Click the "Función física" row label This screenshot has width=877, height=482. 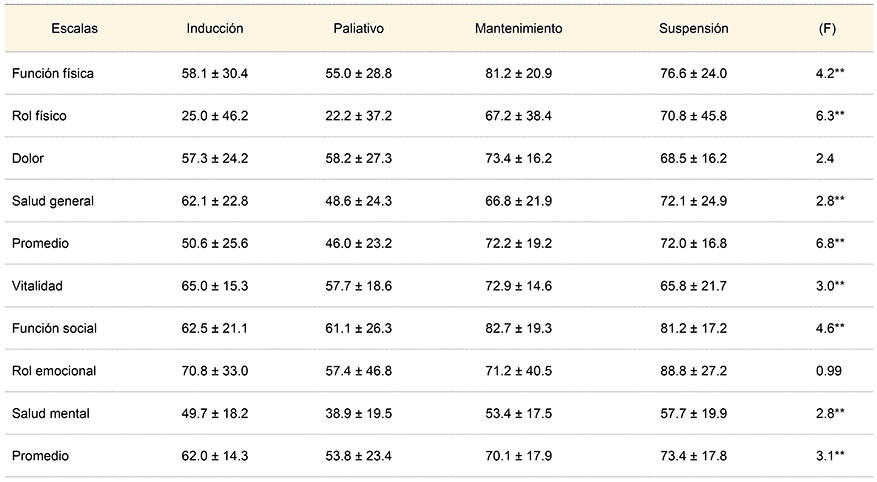pyautogui.click(x=52, y=74)
